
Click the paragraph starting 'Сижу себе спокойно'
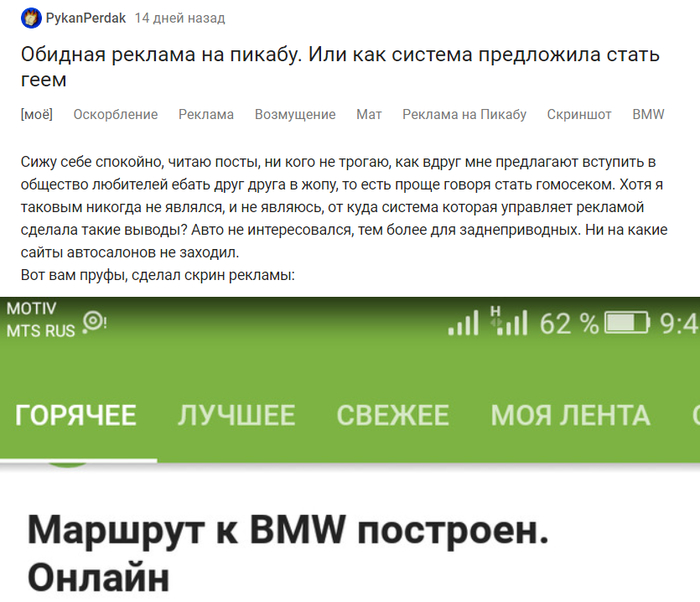(344, 207)
